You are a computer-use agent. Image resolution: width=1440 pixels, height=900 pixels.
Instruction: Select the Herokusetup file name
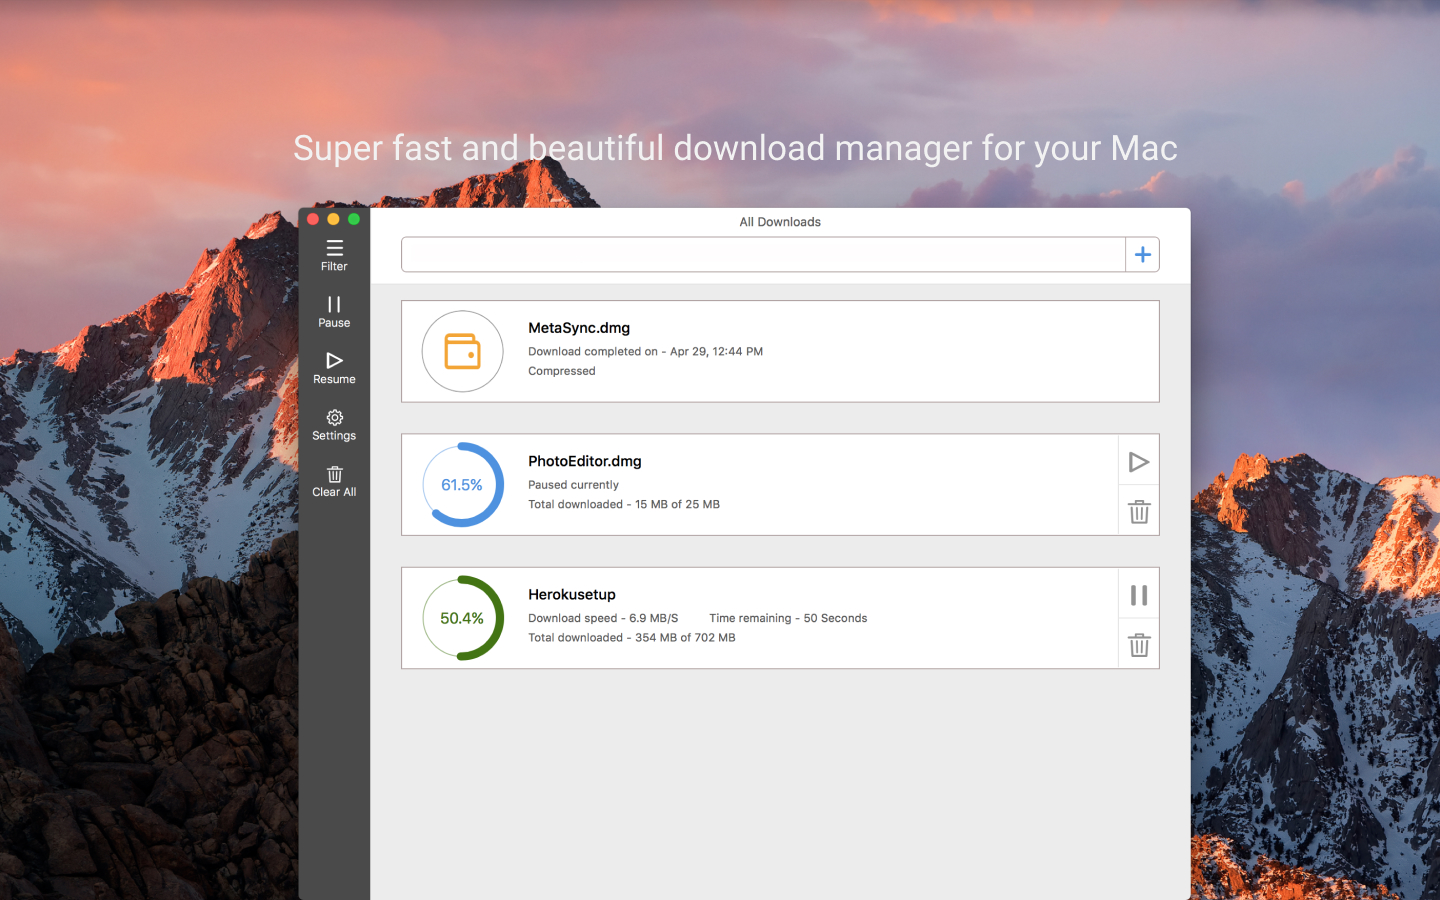point(572,594)
